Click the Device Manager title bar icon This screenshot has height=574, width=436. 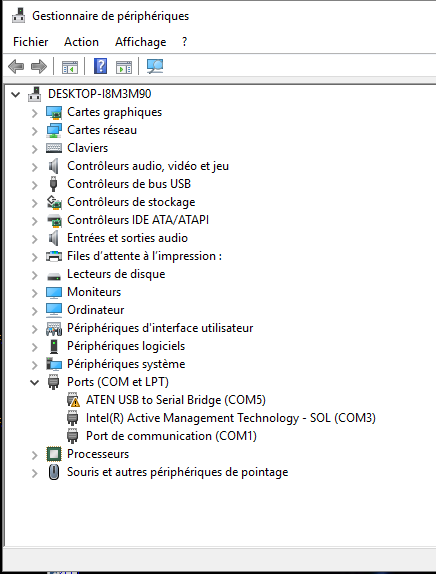19,15
